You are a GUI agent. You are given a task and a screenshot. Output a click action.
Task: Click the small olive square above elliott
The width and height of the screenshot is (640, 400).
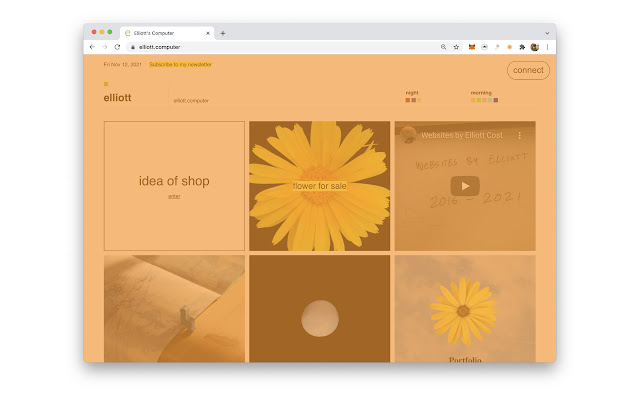(106, 84)
